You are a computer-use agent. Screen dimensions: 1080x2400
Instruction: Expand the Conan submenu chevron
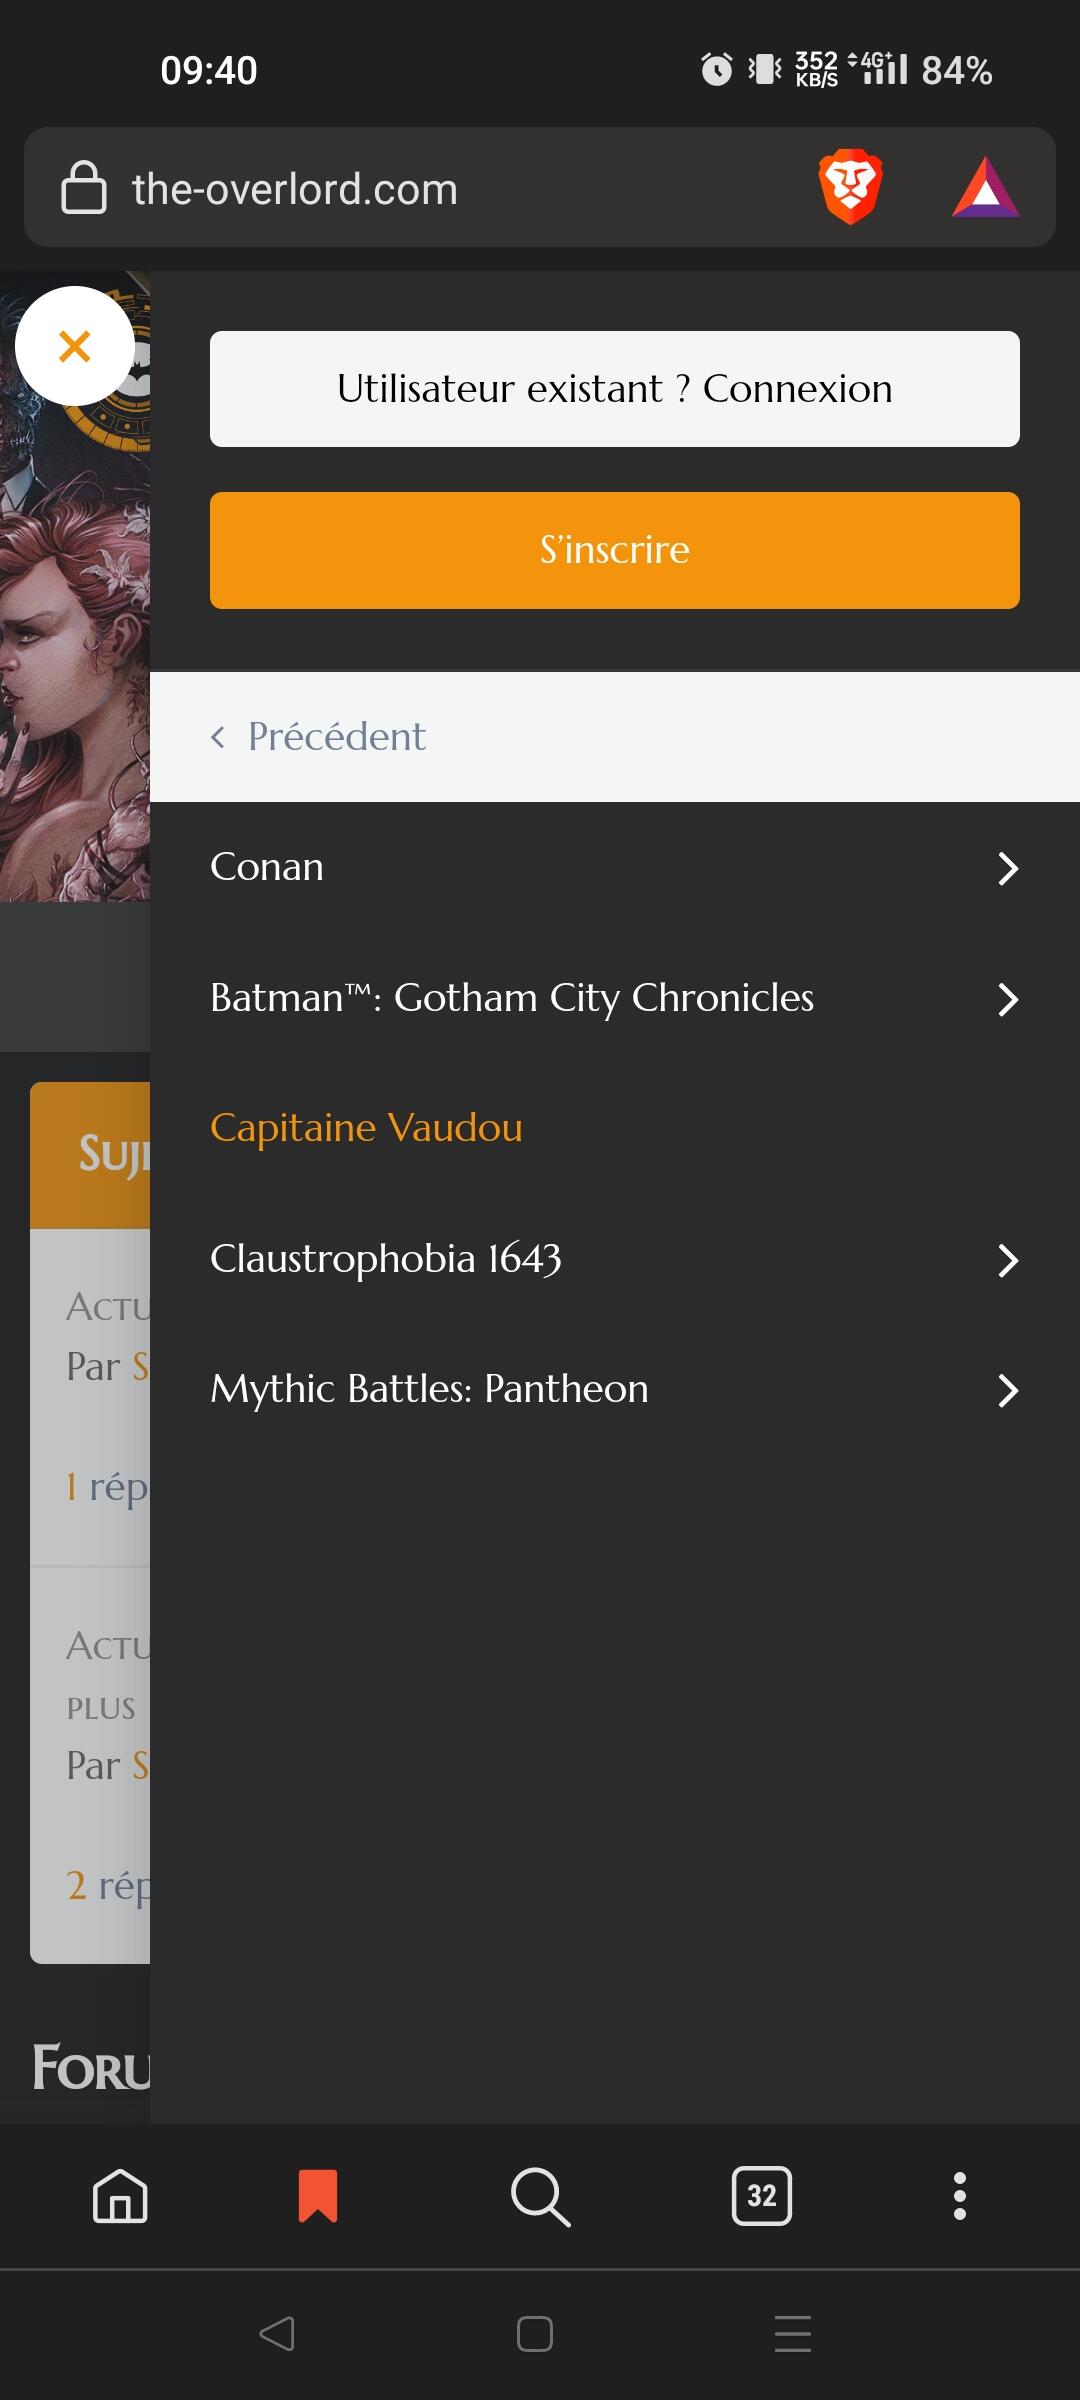point(1008,868)
